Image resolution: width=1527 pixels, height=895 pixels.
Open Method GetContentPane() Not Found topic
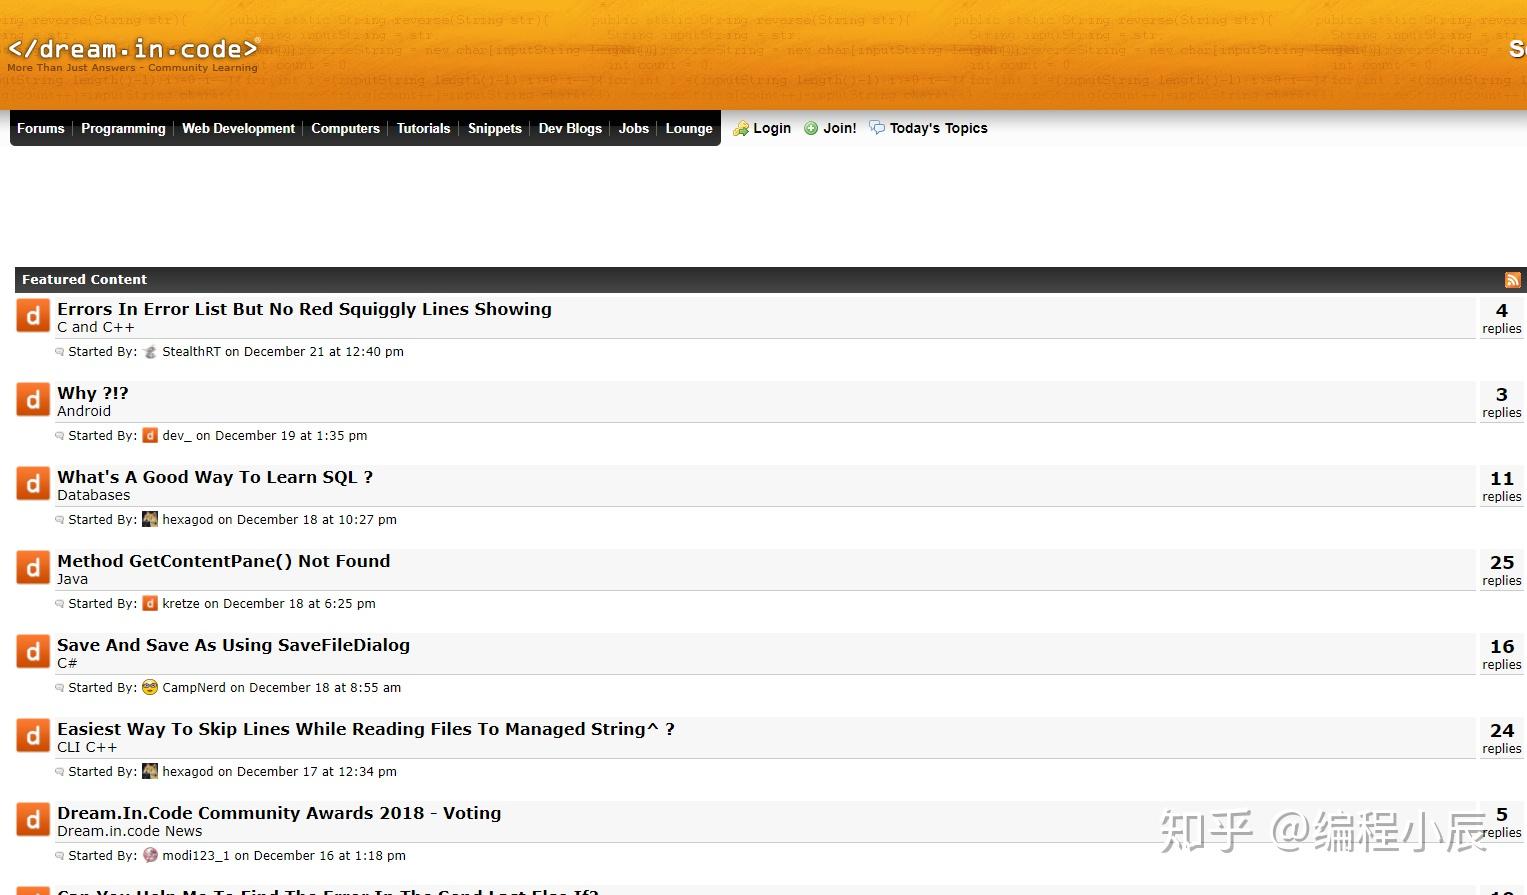point(224,561)
